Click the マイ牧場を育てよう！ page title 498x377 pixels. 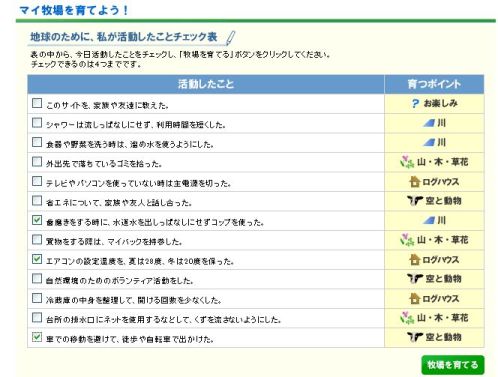click(x=74, y=10)
